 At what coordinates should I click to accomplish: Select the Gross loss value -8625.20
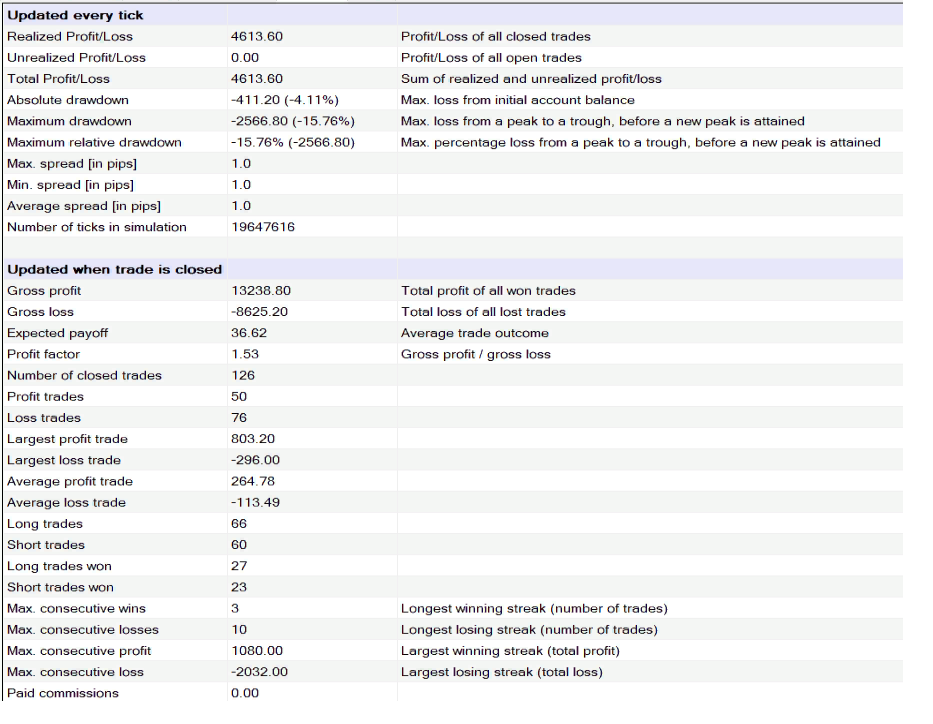(x=260, y=312)
